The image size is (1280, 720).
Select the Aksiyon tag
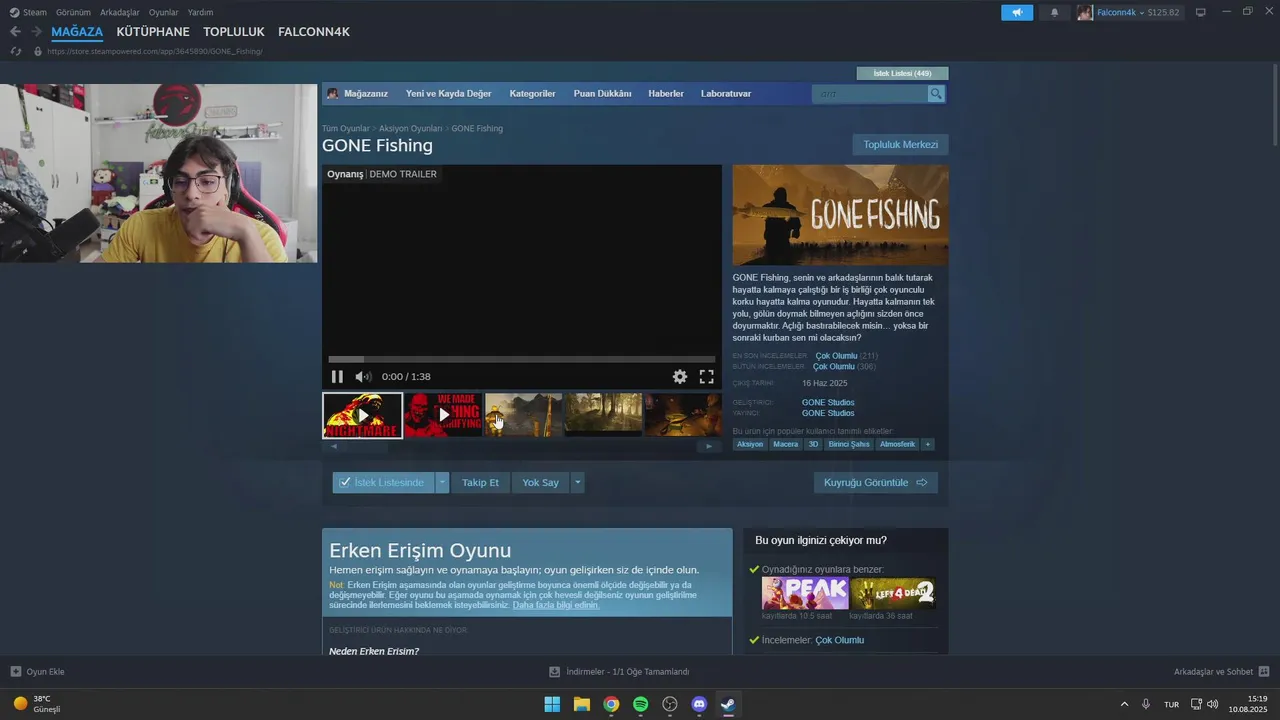click(750, 444)
